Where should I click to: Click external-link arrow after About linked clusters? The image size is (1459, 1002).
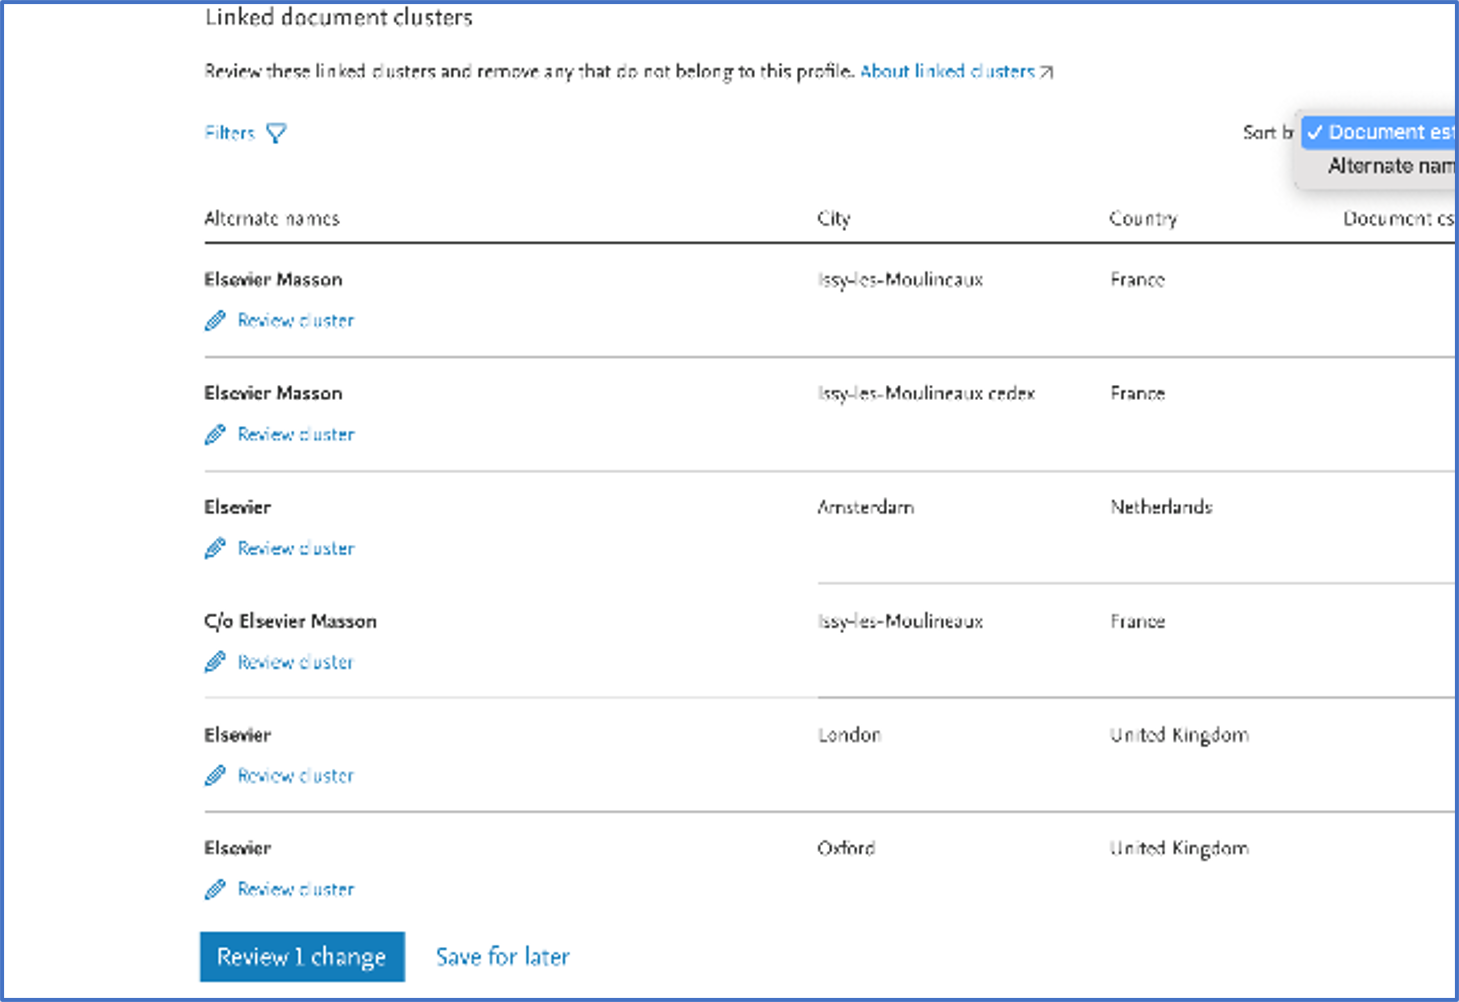coord(1046,72)
